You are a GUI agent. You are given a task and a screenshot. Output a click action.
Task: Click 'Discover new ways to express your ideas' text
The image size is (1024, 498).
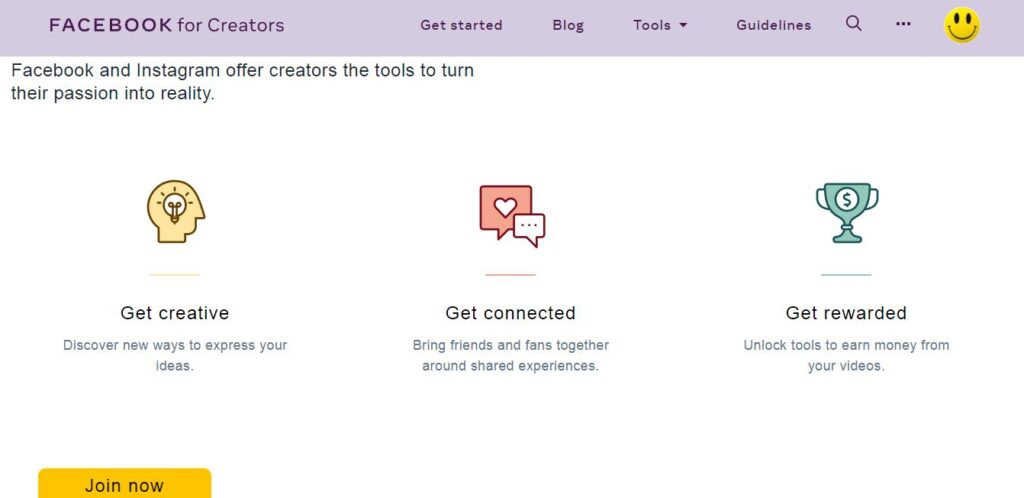click(x=175, y=356)
